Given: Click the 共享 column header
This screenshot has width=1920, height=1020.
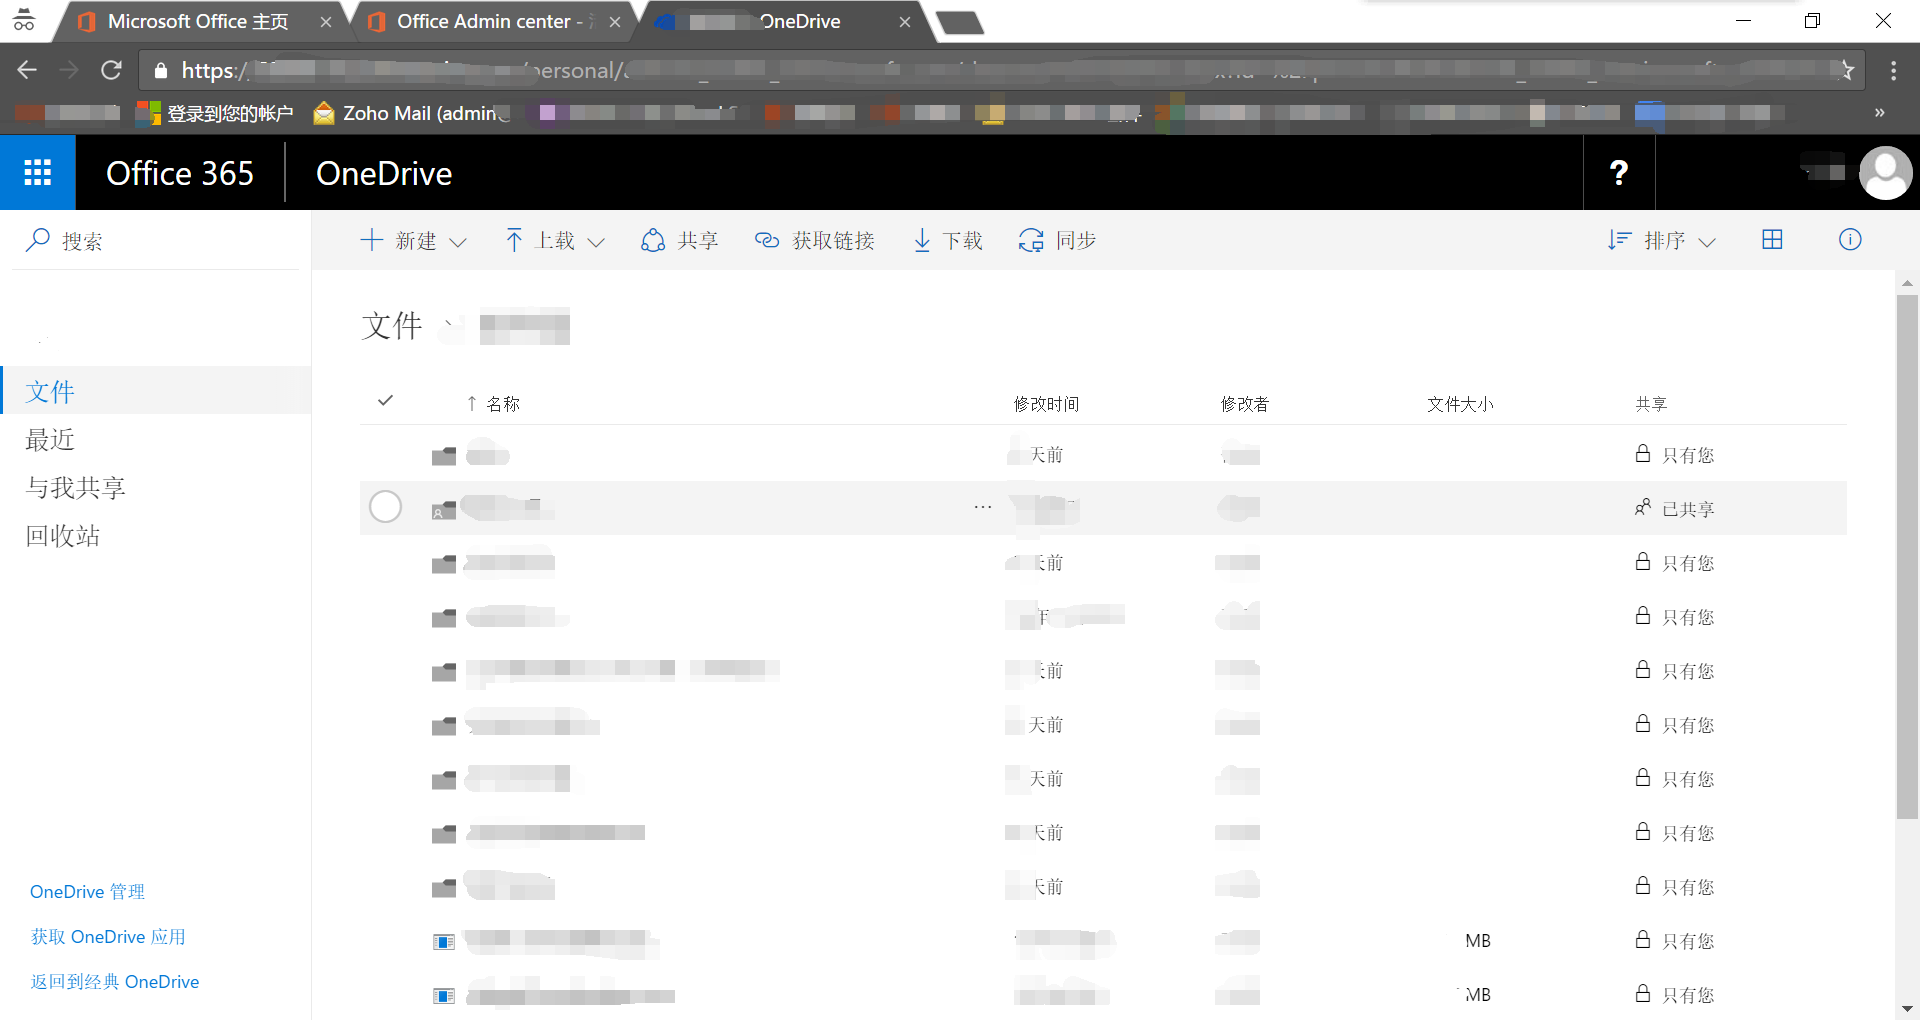Looking at the screenshot, I should pos(1651,404).
